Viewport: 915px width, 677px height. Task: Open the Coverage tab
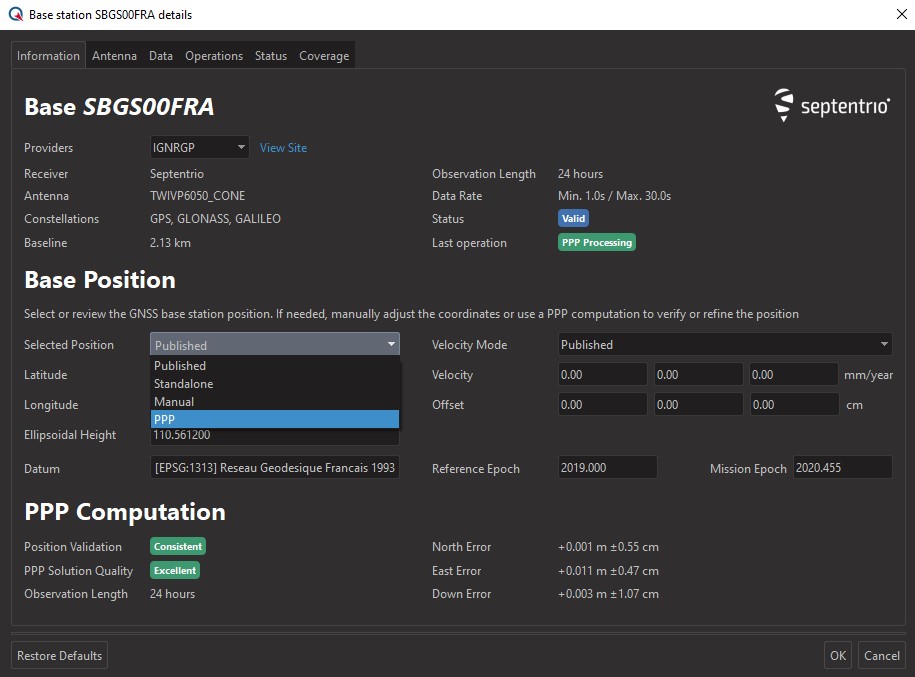[x=324, y=56]
